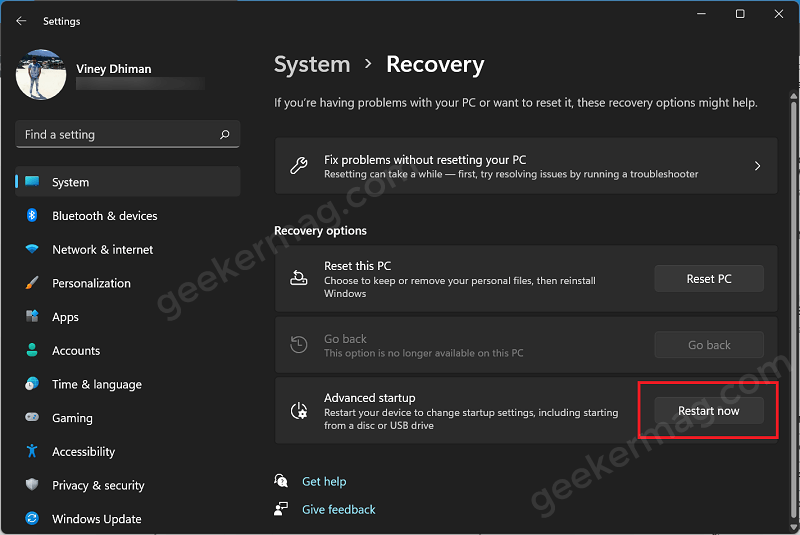Click the Viney Dhiman account name
Screen dimensions: 800x535
[x=114, y=69]
